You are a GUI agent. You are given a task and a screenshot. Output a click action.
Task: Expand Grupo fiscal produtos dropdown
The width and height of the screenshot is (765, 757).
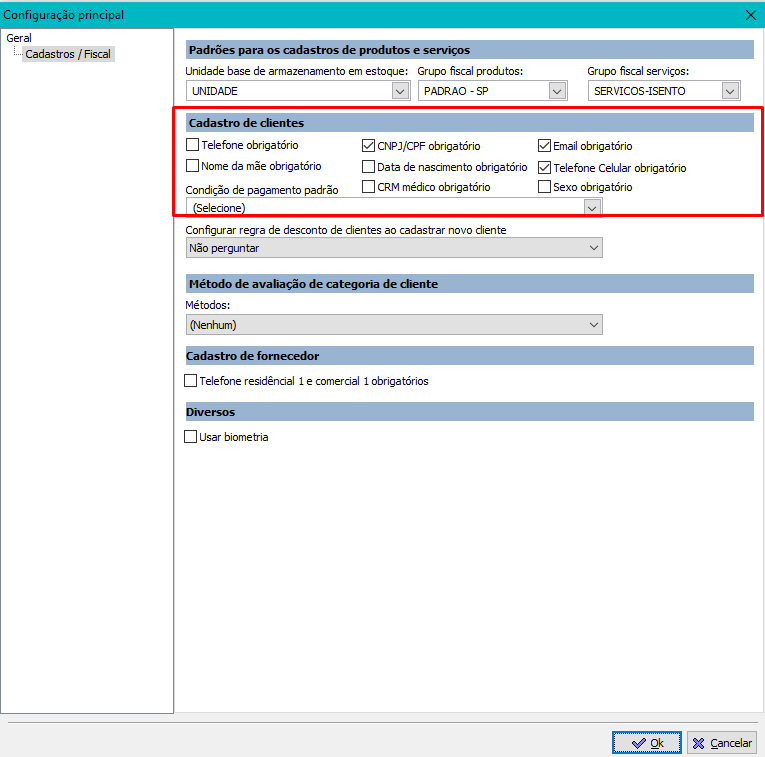point(557,91)
